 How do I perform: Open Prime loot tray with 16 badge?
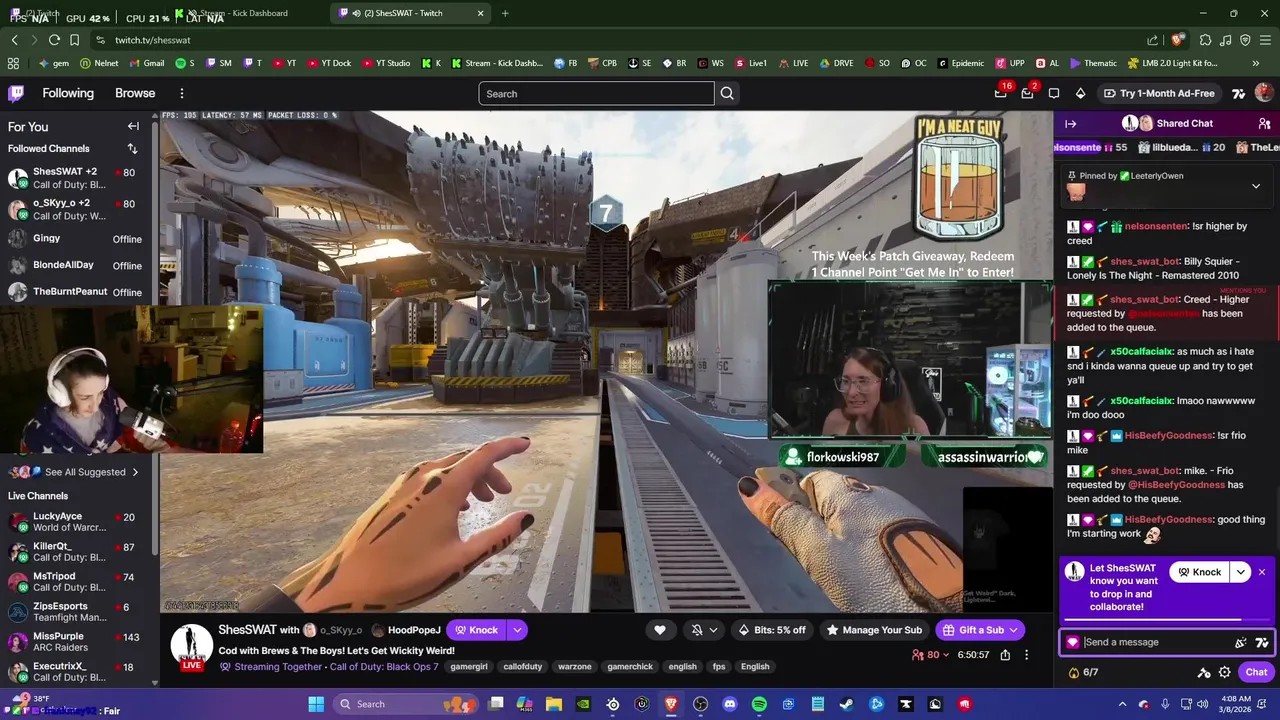coord(1001,93)
